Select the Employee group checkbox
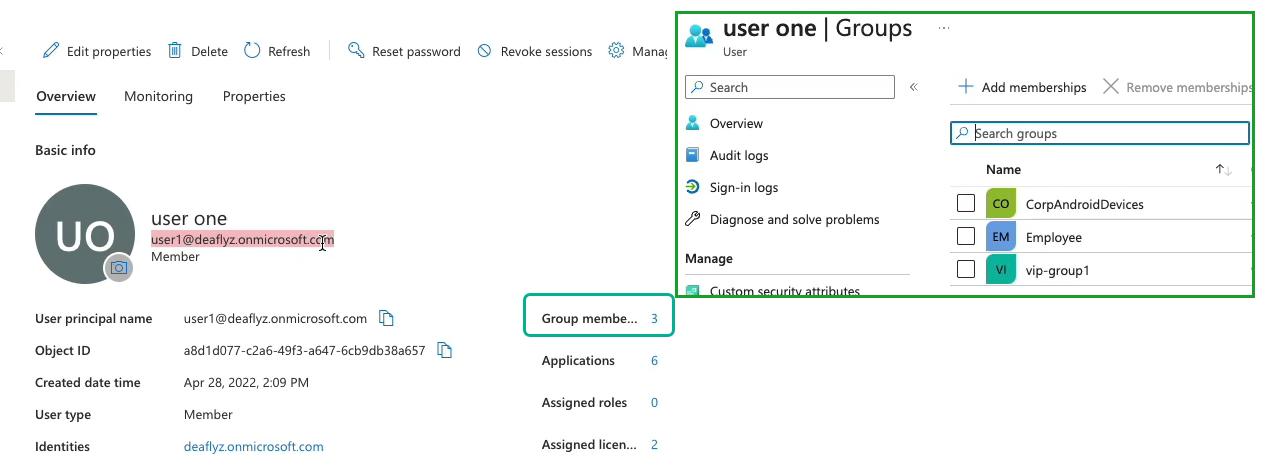Screen dimensions: 1272x473 (x=966, y=237)
